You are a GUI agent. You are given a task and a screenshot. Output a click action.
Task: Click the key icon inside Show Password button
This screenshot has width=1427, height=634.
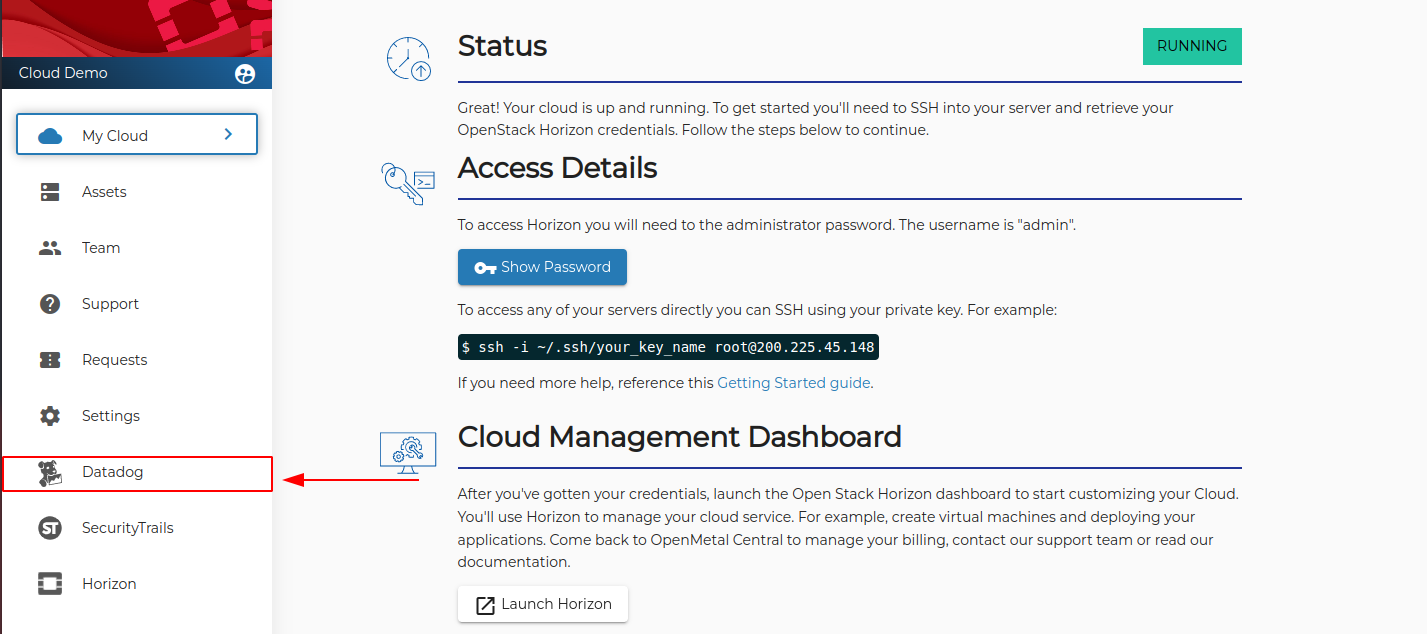(x=486, y=267)
